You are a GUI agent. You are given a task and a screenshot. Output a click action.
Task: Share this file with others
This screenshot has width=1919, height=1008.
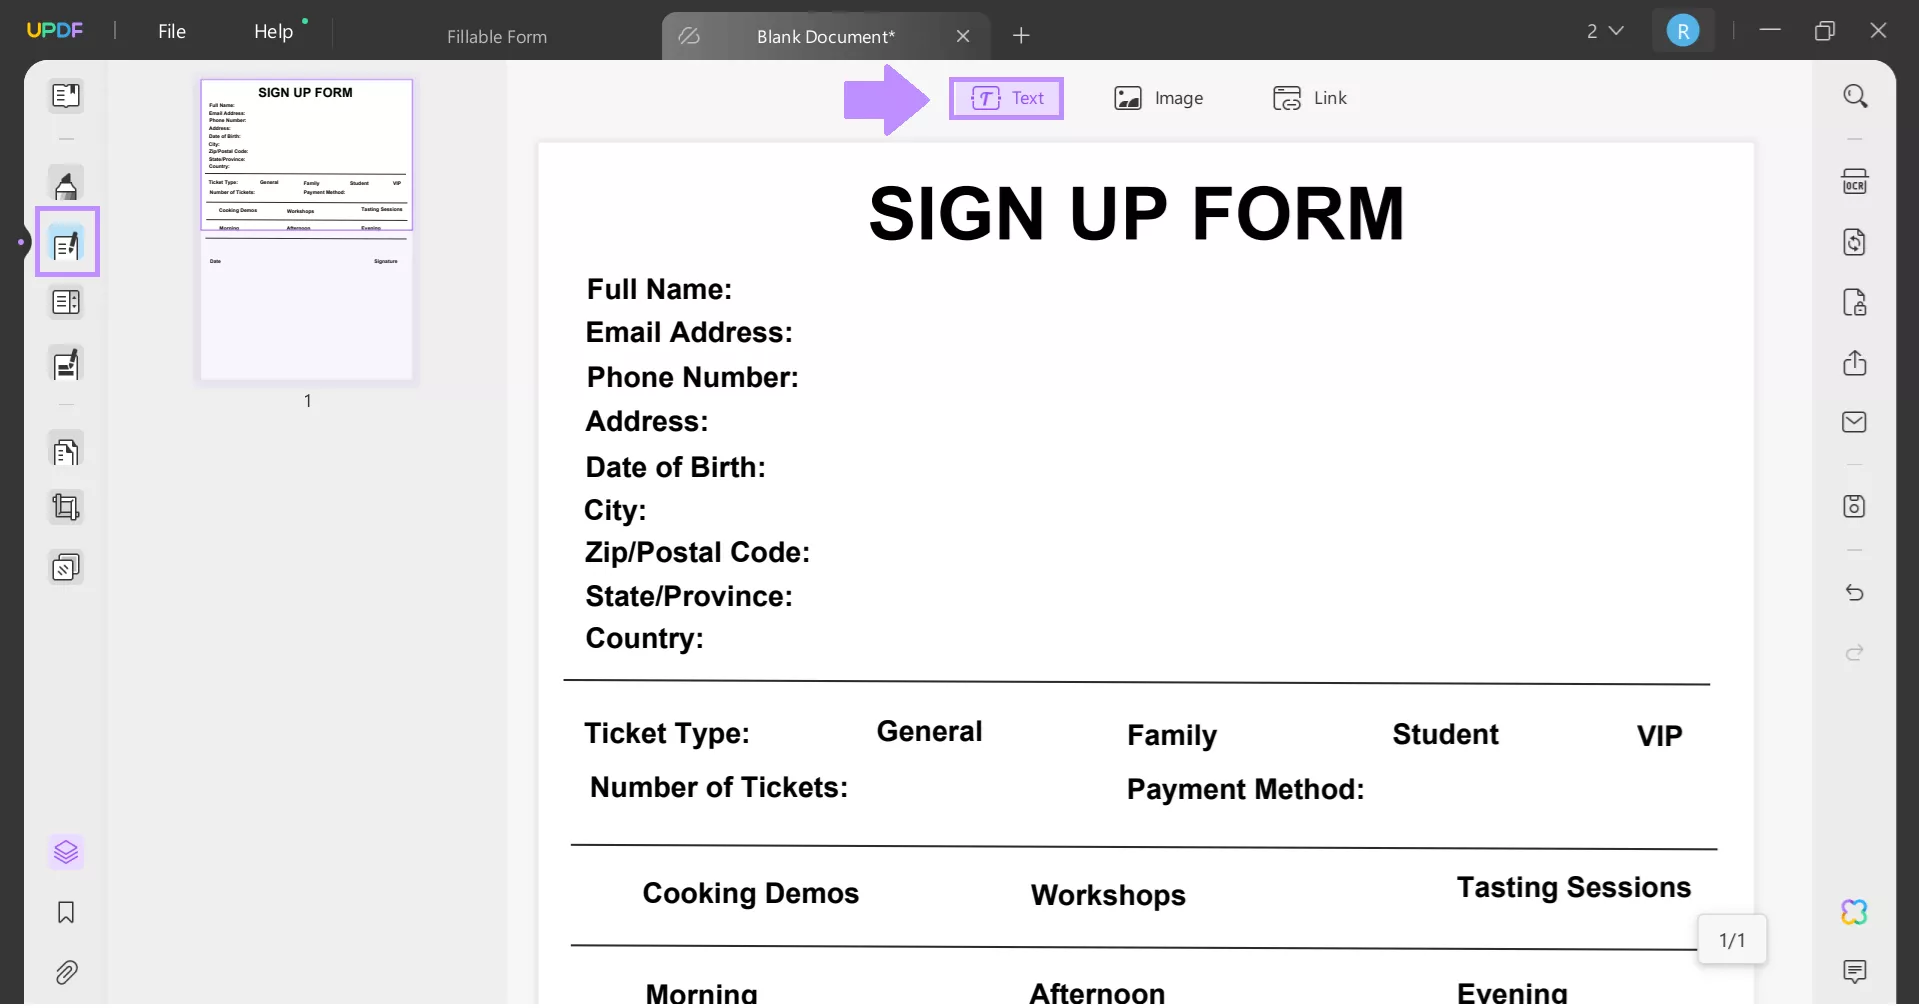pyautogui.click(x=1855, y=362)
